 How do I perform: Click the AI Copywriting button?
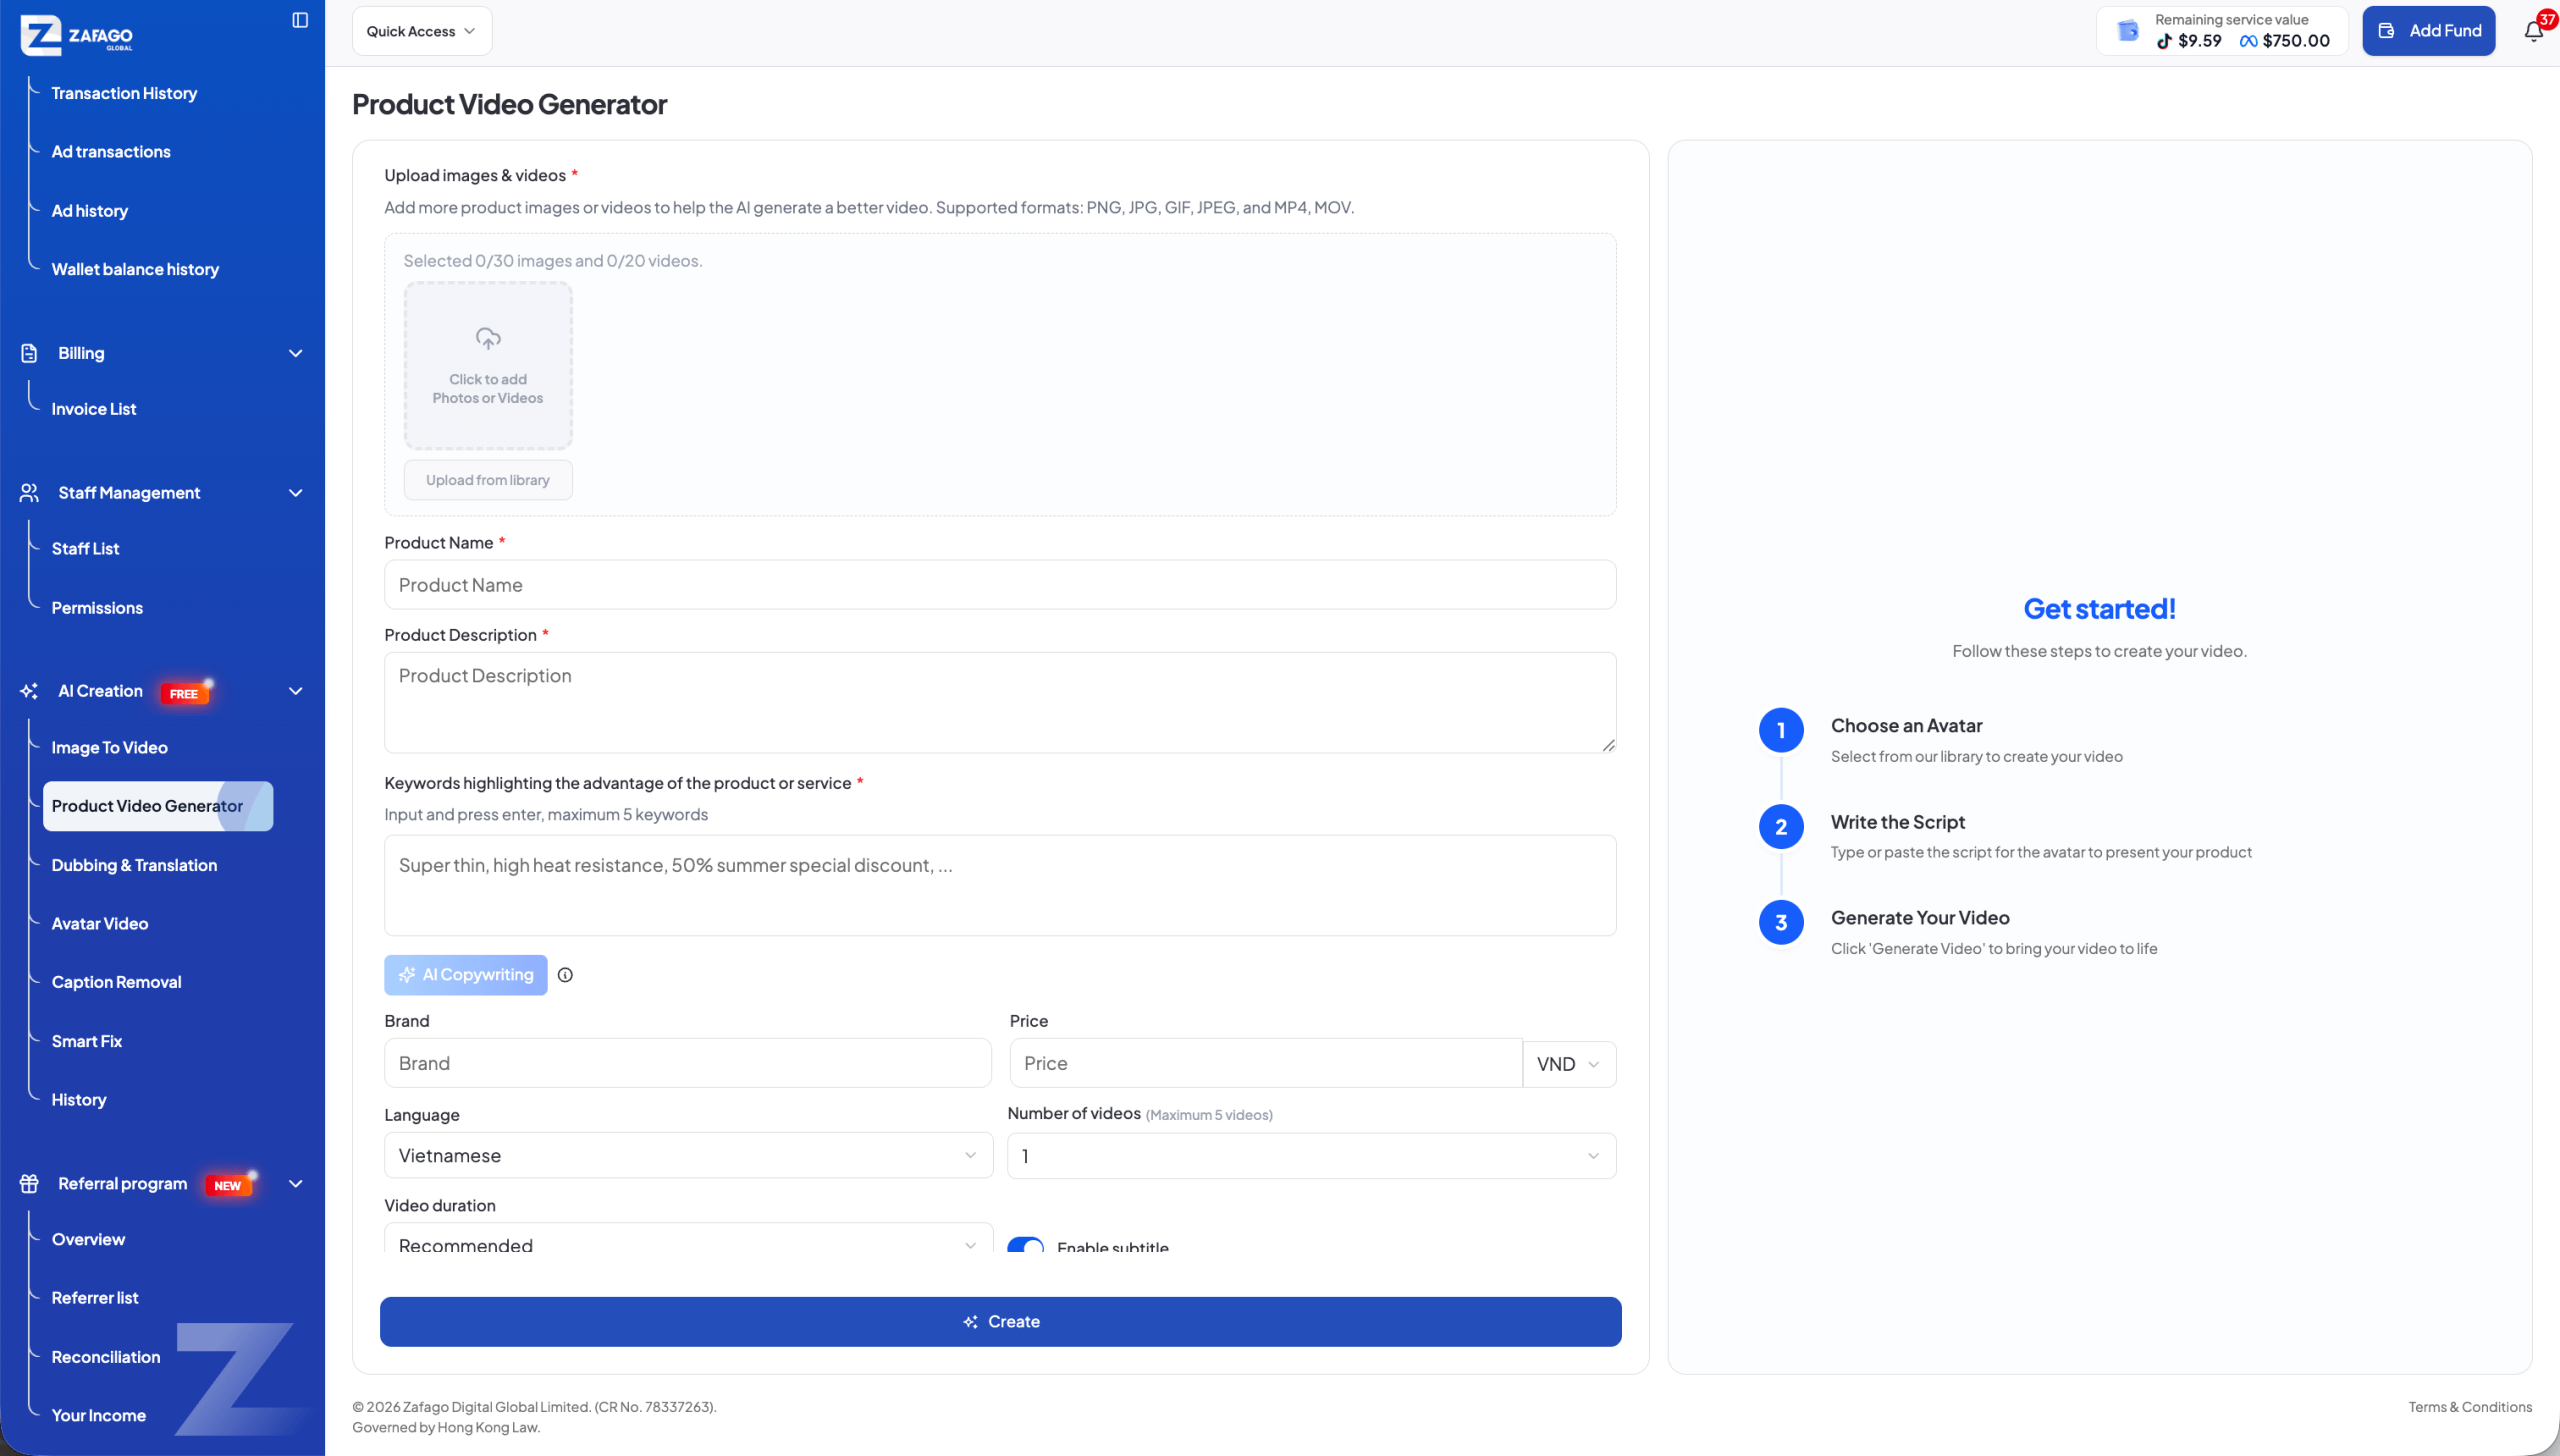[x=466, y=975]
